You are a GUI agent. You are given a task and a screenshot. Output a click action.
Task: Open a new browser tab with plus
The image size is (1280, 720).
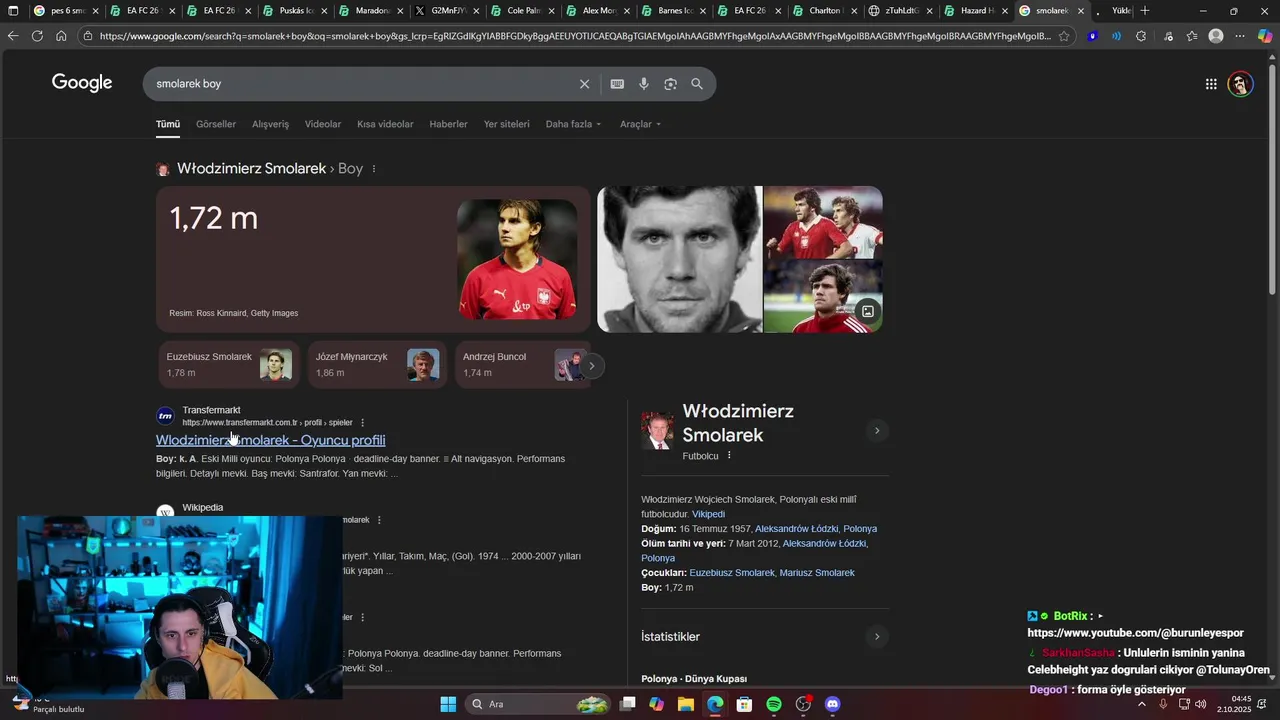[1145, 11]
